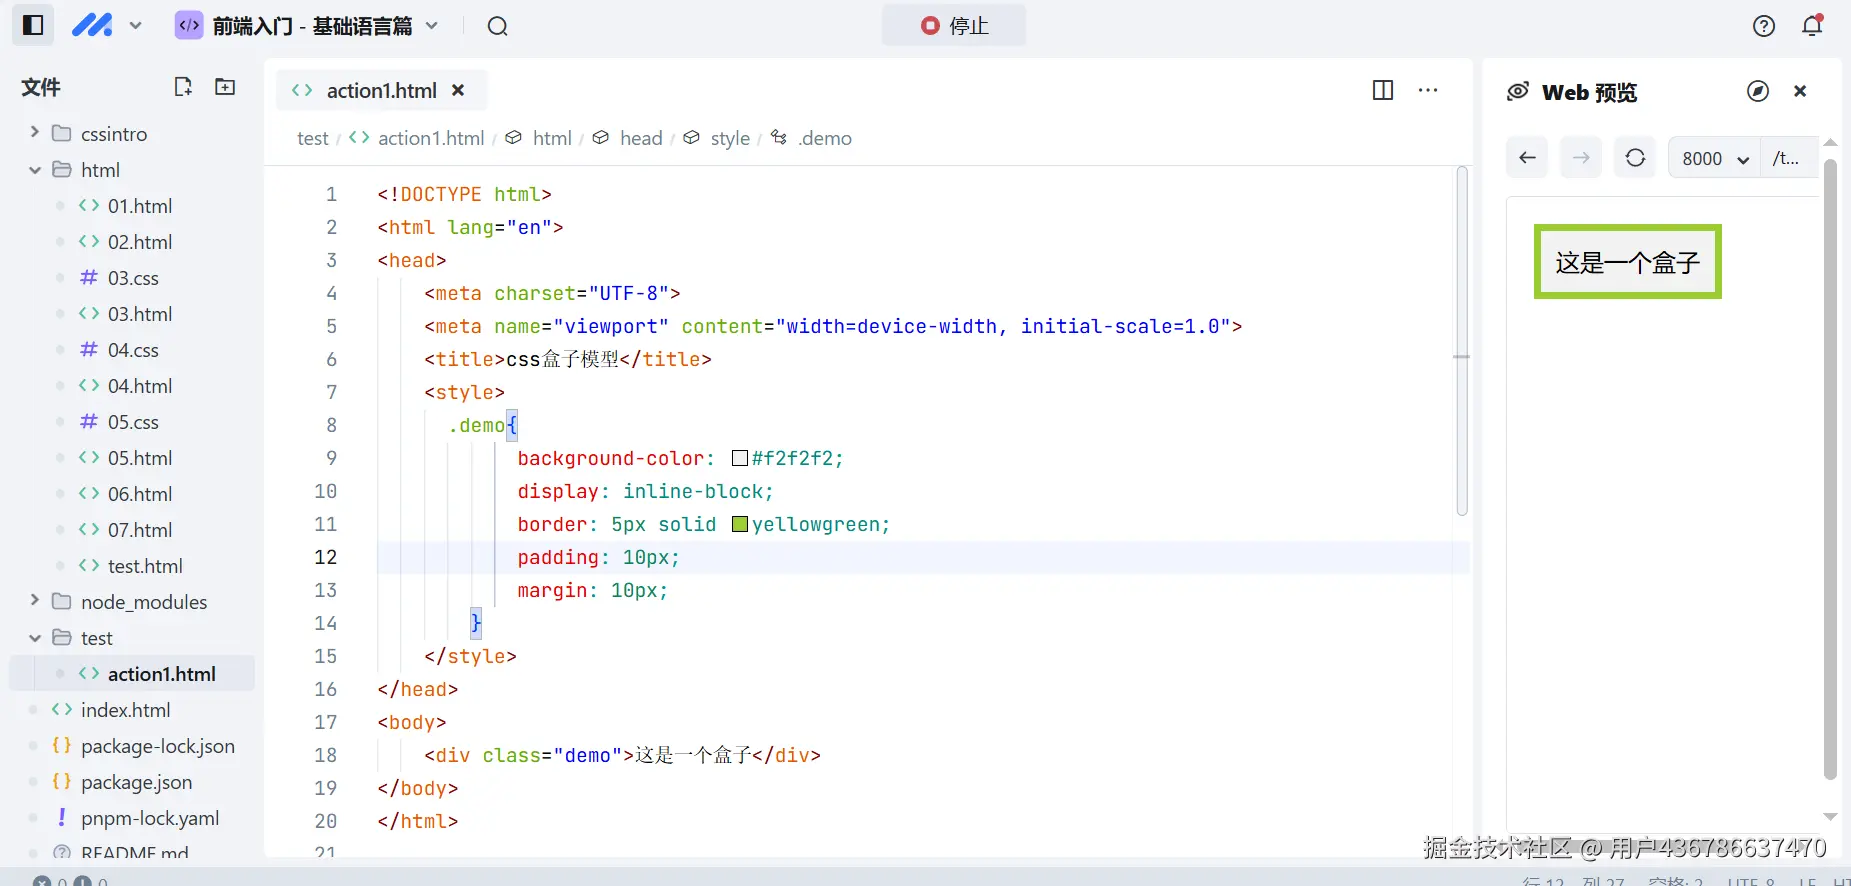
Task: Open 02.html in the file tree
Action: (140, 242)
